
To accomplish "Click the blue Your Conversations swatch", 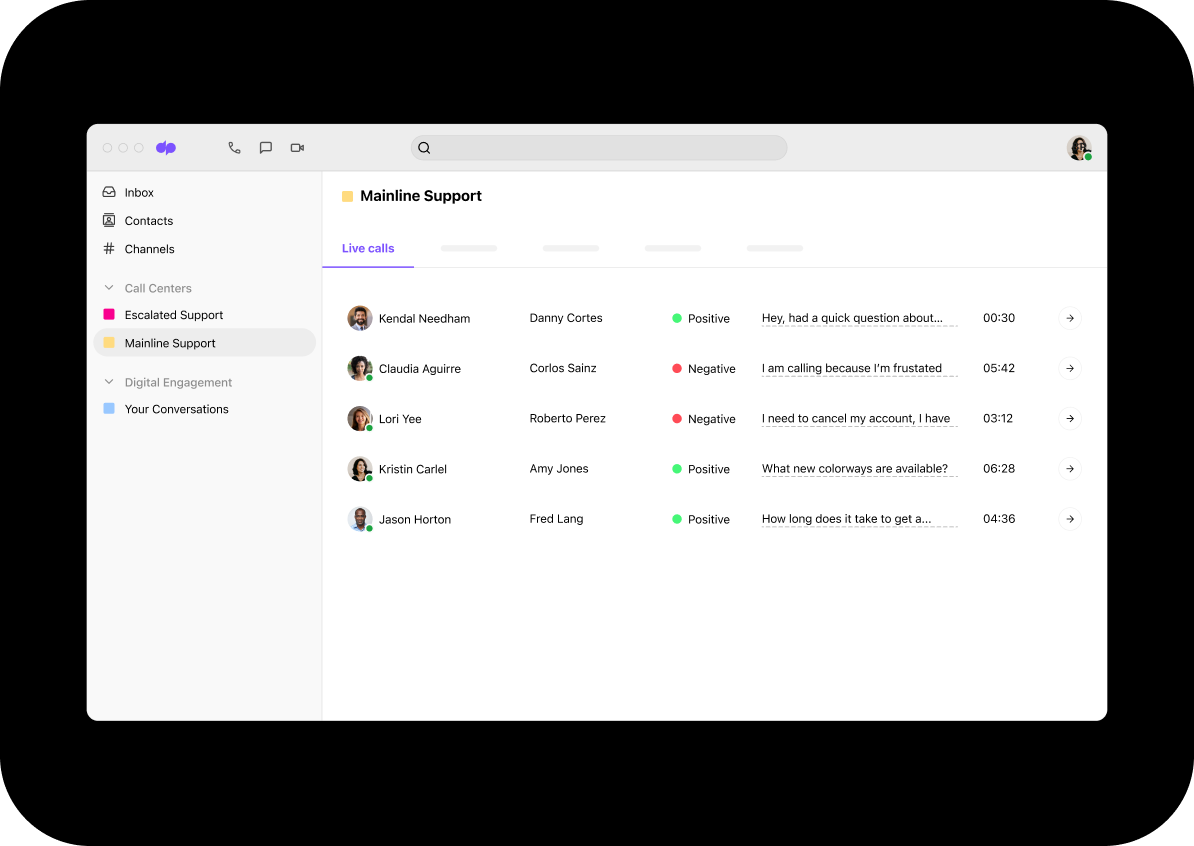I will click(109, 409).
